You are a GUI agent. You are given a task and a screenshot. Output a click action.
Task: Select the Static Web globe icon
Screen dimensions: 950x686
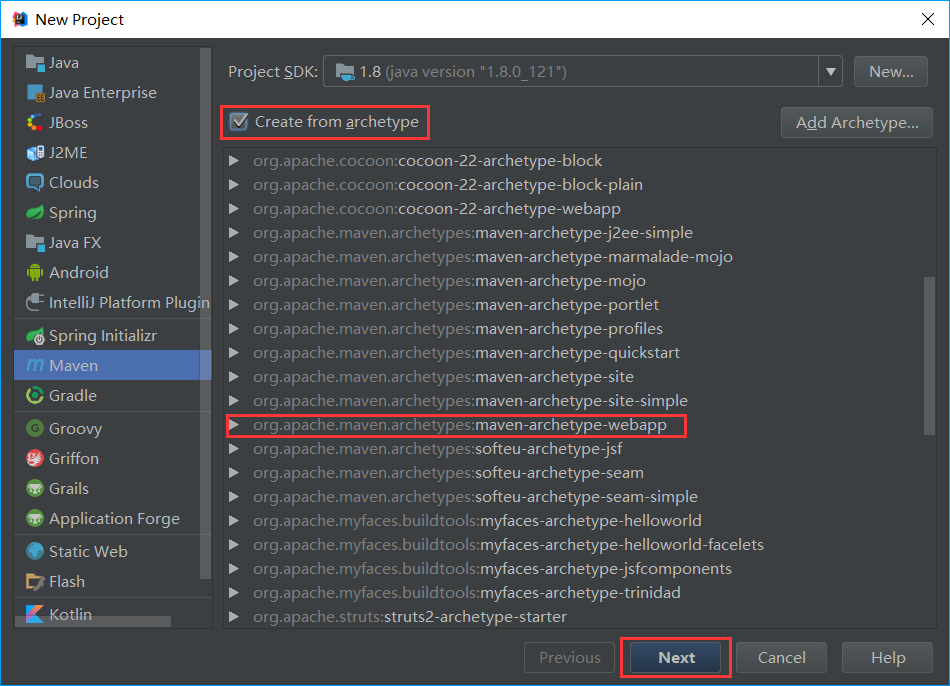35,551
